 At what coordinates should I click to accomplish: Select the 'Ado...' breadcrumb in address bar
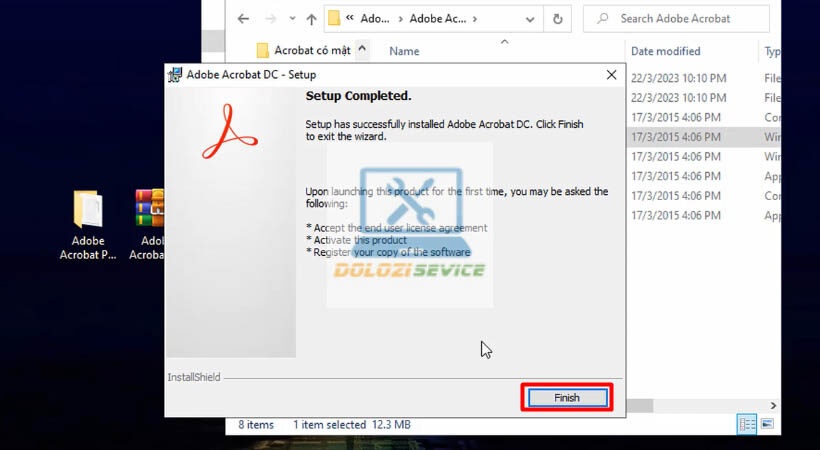pyautogui.click(x=375, y=19)
